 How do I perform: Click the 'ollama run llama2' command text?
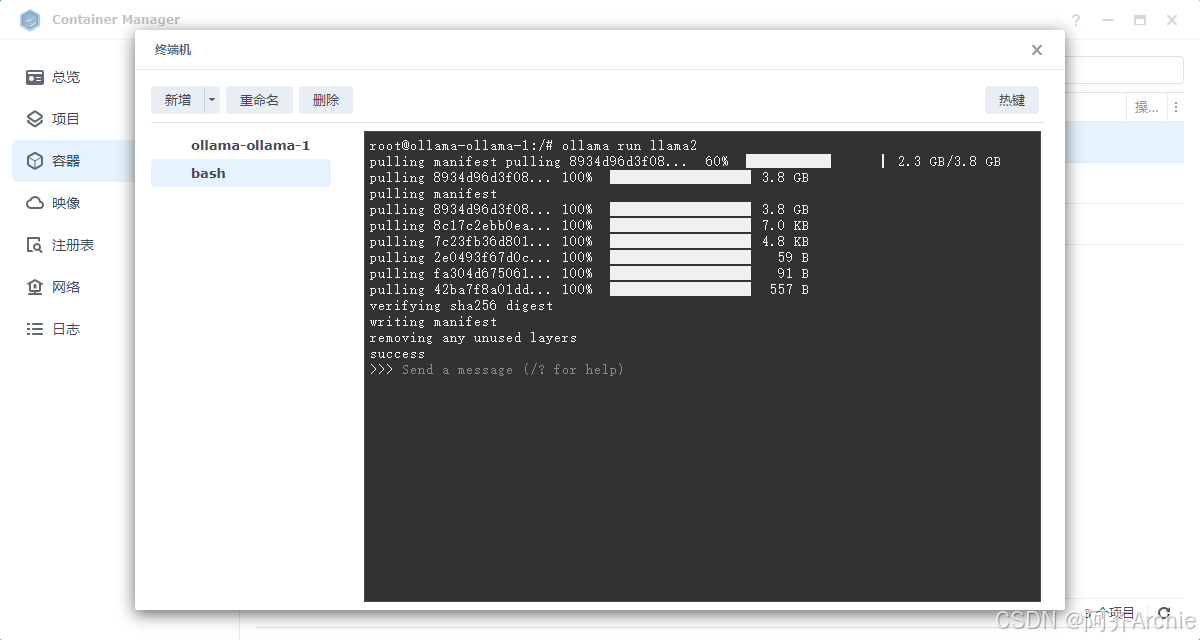629,146
